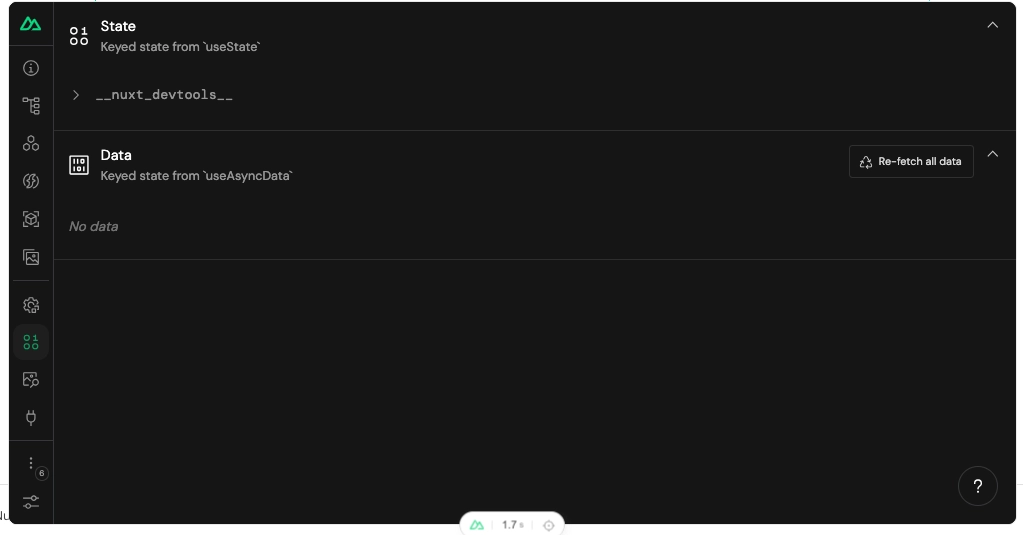Show more tabs via the three-dot menu
This screenshot has height=535, width=1023.
click(x=31, y=463)
